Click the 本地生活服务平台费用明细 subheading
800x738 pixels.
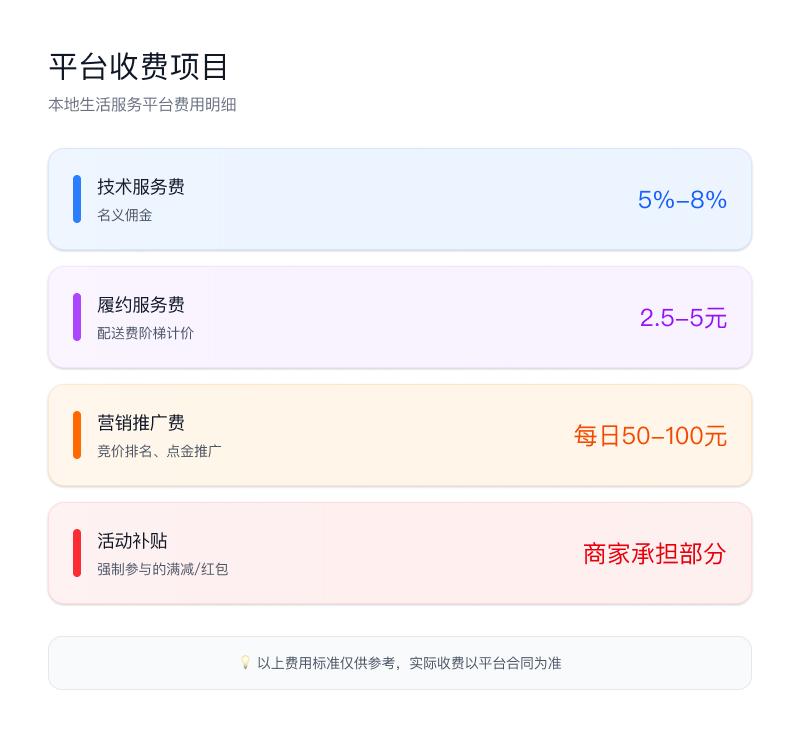click(x=142, y=104)
